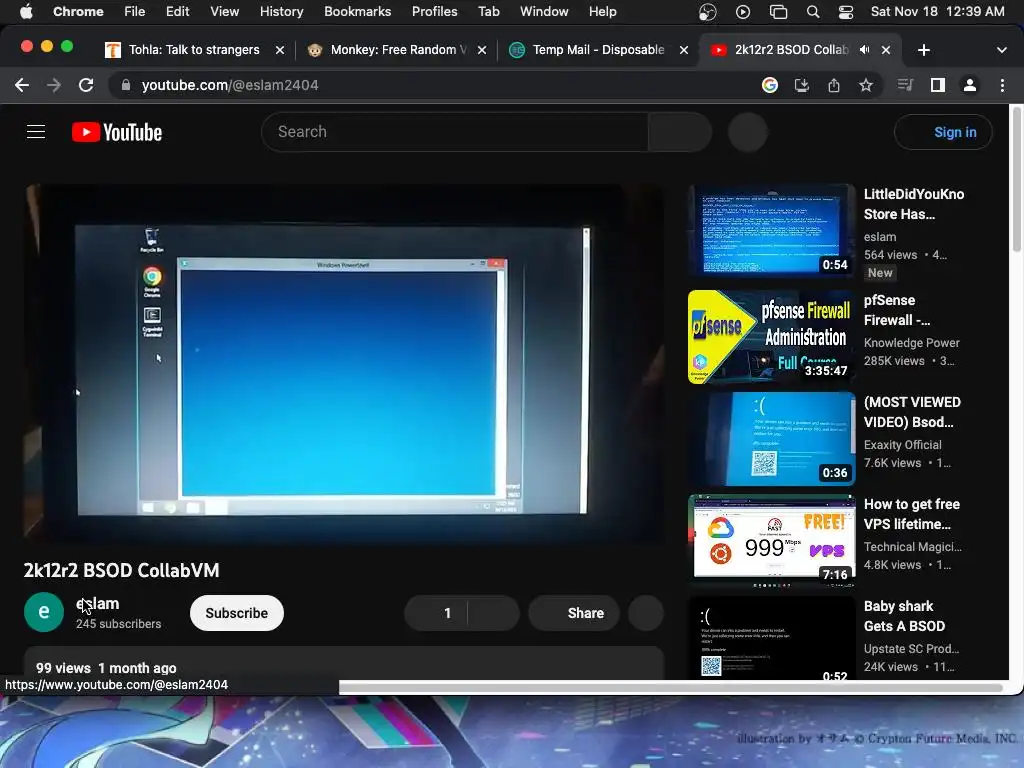Viewport: 1024px width, 768px height.
Task: Open How to get free VPS thumbnail
Action: click(x=771, y=541)
